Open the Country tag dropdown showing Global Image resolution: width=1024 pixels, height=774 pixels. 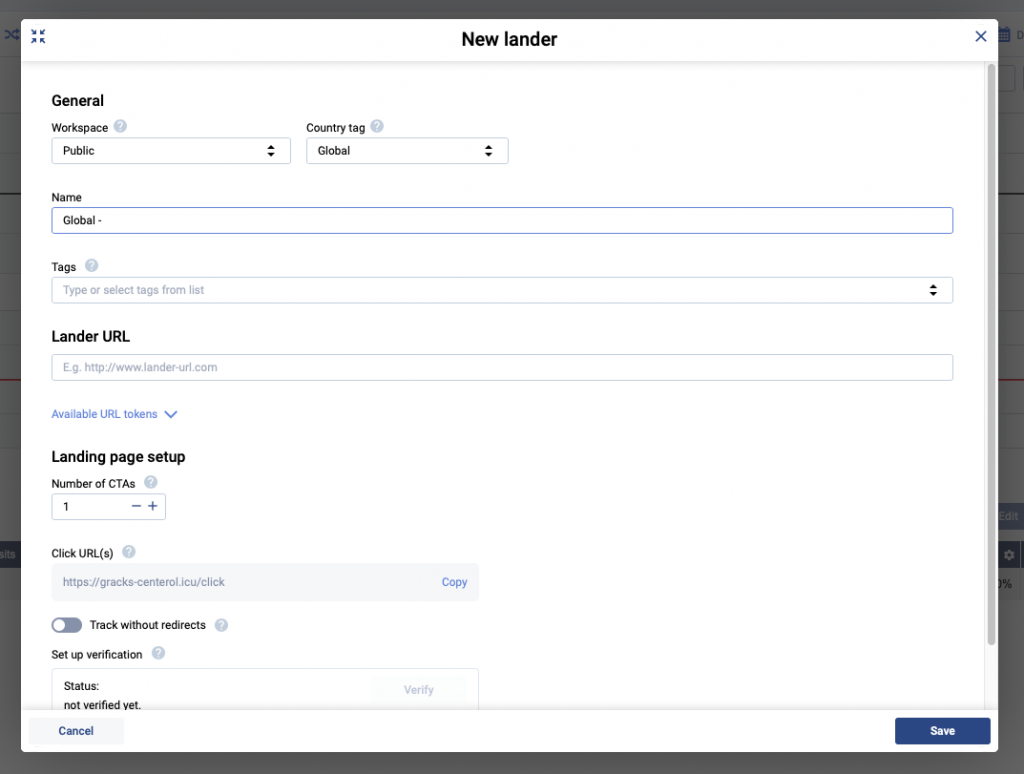coord(407,151)
